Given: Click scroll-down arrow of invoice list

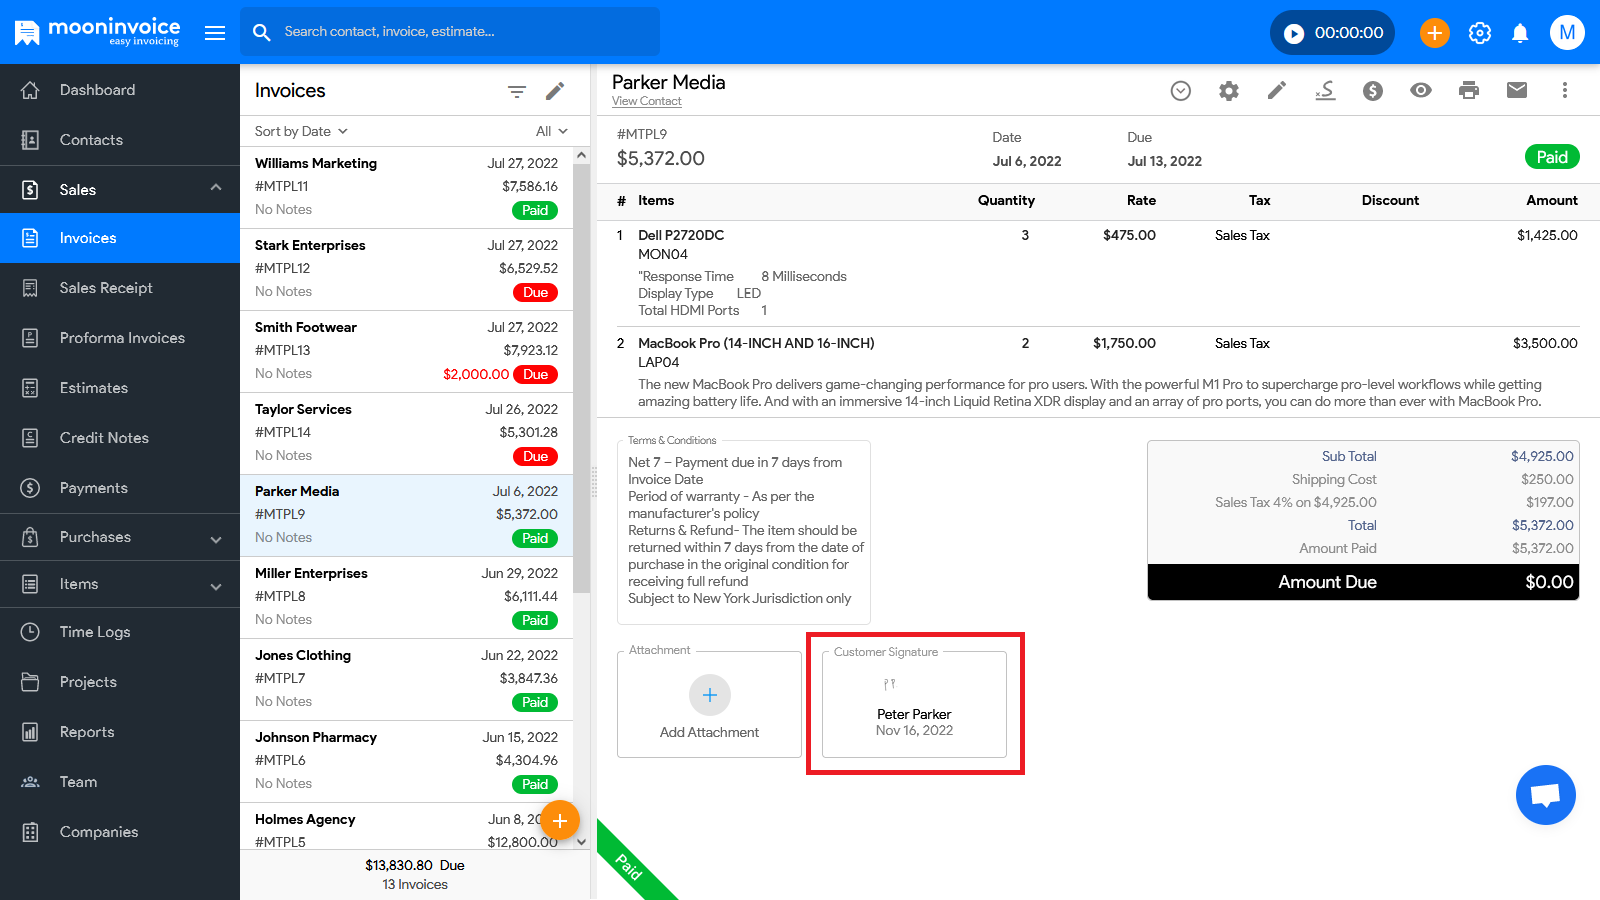Looking at the screenshot, I should coord(581,842).
